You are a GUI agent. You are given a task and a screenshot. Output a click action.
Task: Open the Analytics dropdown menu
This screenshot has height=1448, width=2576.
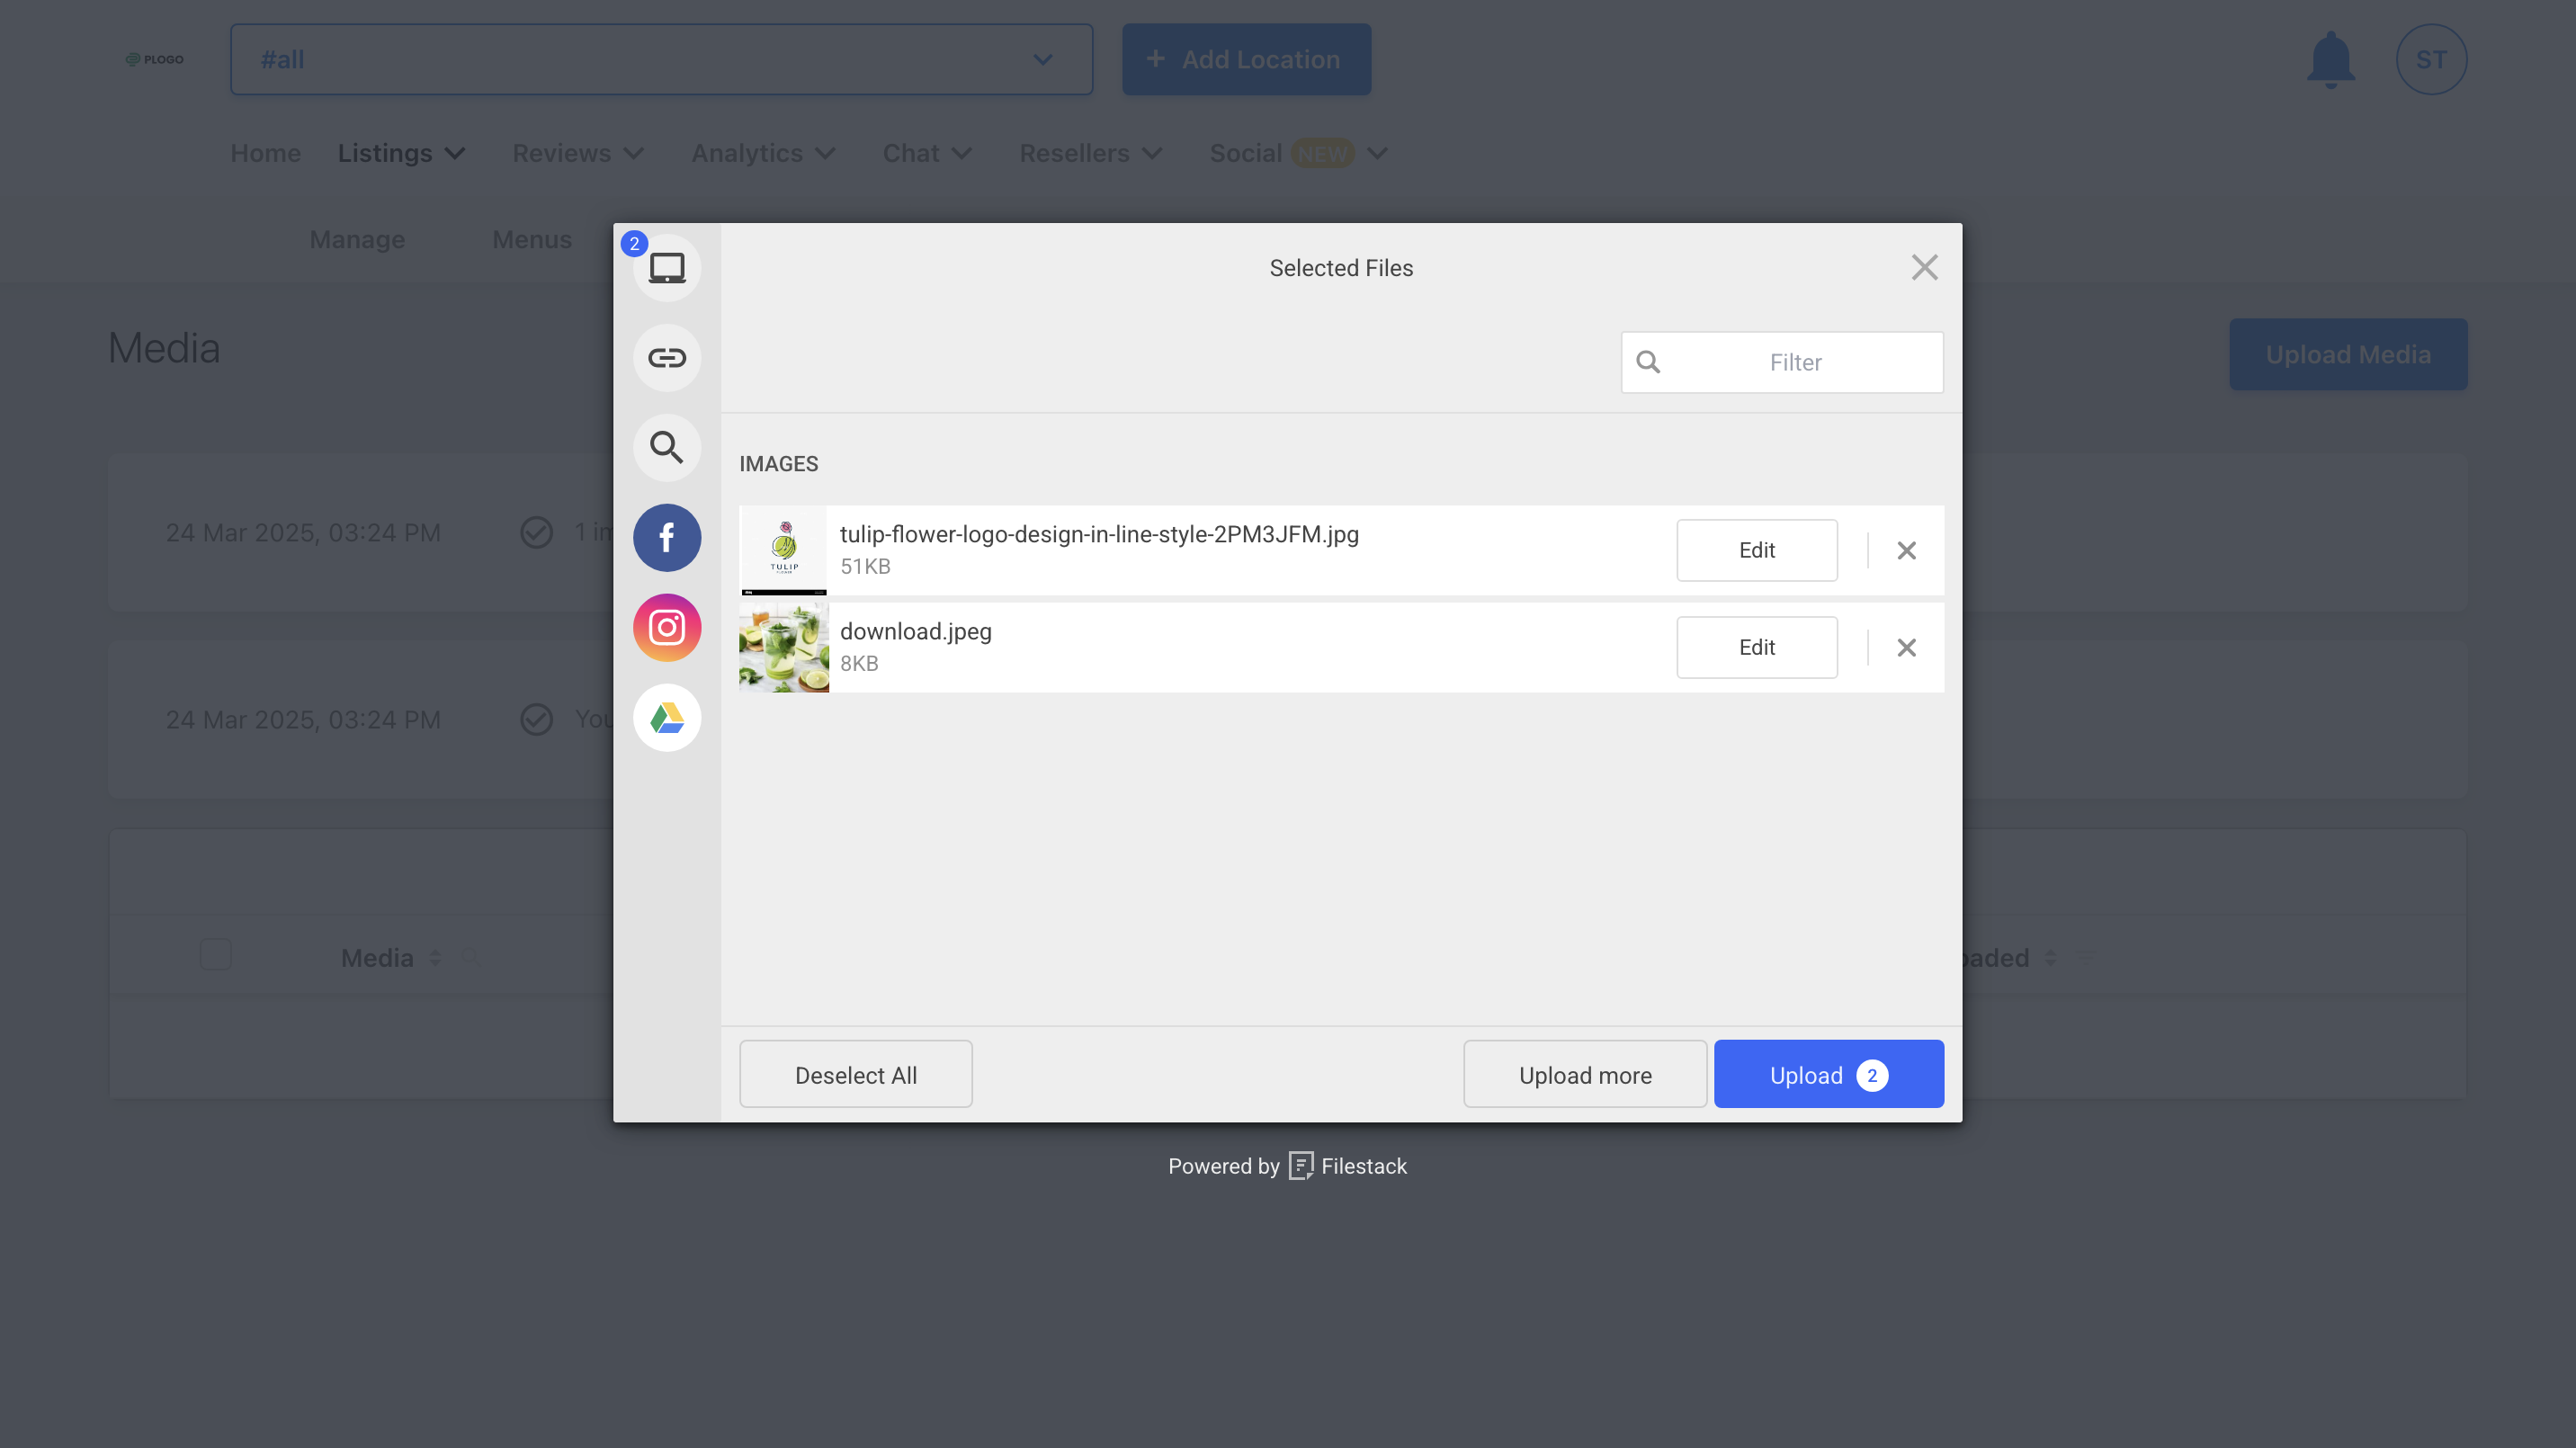pos(762,153)
